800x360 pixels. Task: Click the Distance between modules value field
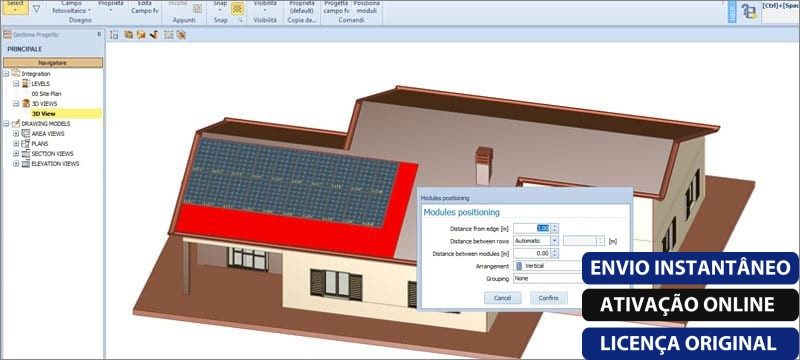tap(532, 253)
